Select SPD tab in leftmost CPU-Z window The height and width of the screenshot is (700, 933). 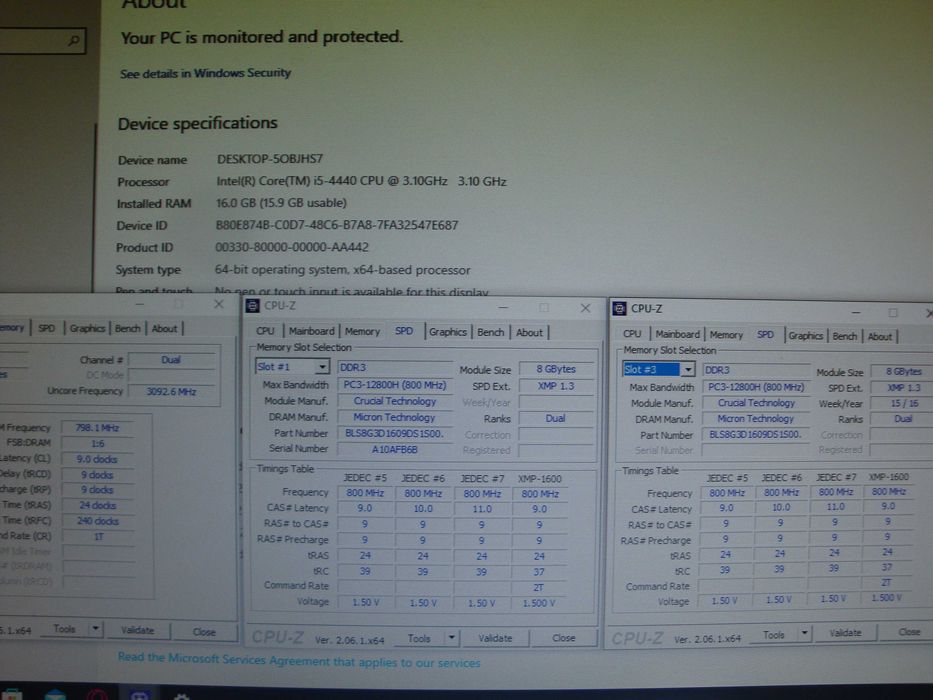[46, 328]
